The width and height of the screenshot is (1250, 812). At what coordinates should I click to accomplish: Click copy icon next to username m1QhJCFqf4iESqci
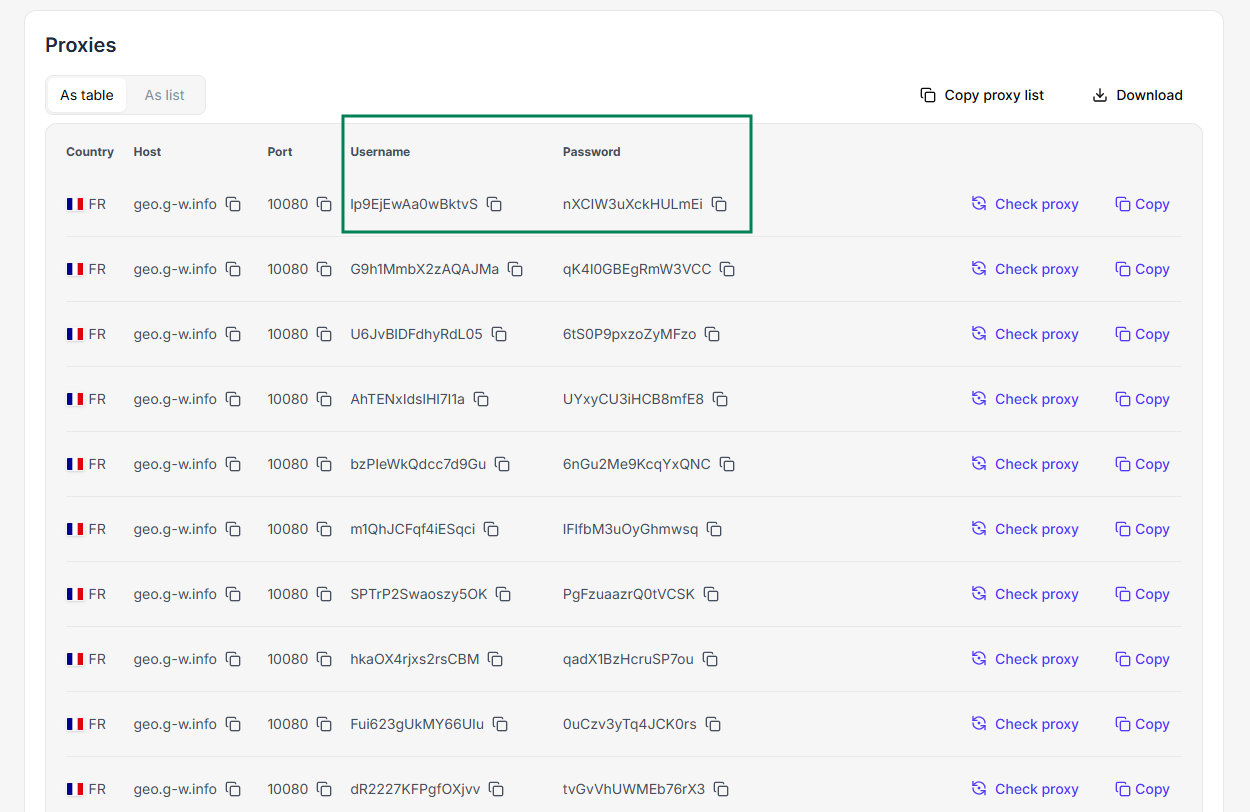pyautogui.click(x=491, y=529)
